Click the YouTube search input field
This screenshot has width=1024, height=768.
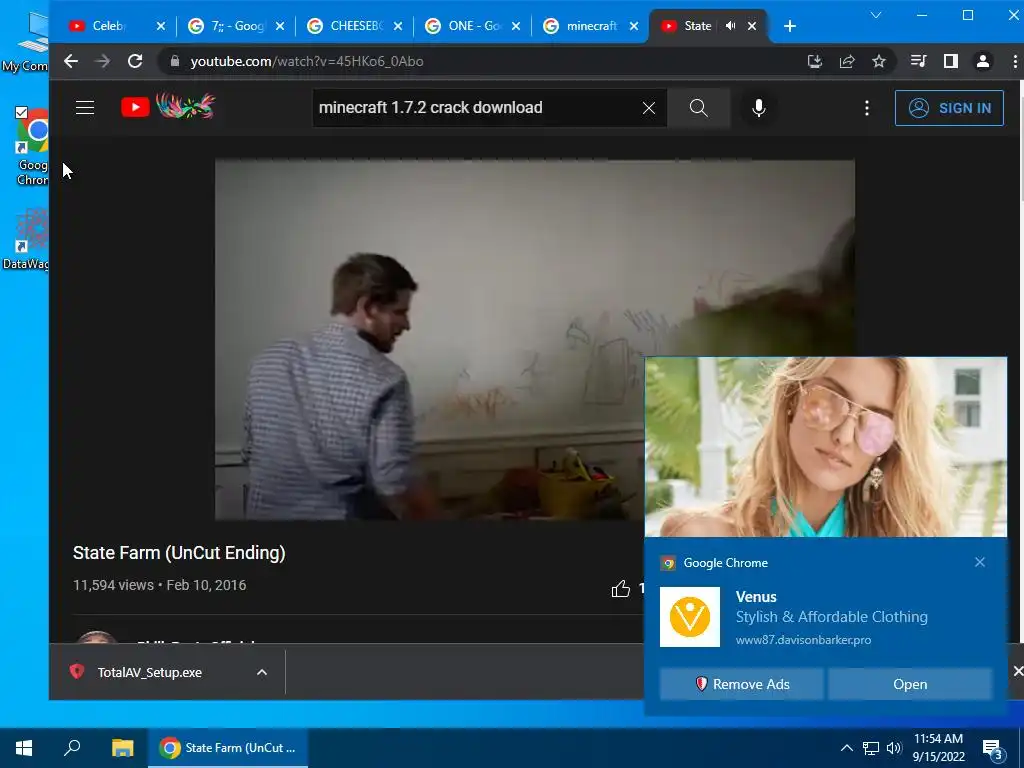(x=475, y=108)
